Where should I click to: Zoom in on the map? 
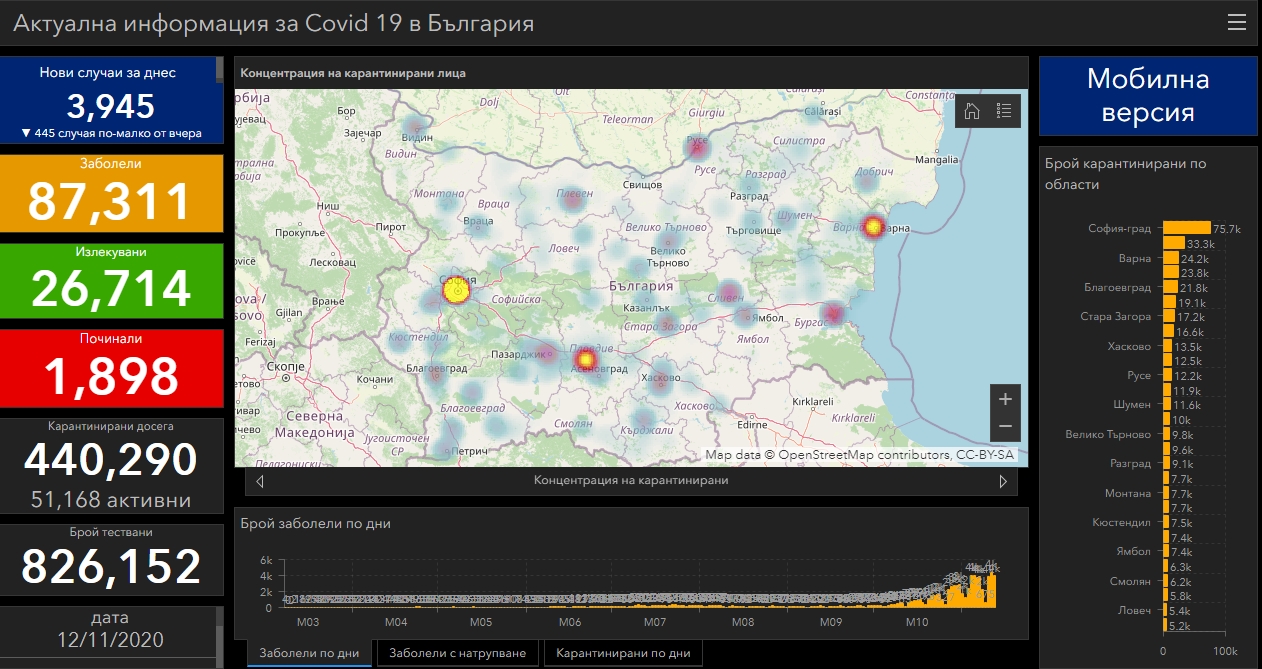[x=1005, y=399]
